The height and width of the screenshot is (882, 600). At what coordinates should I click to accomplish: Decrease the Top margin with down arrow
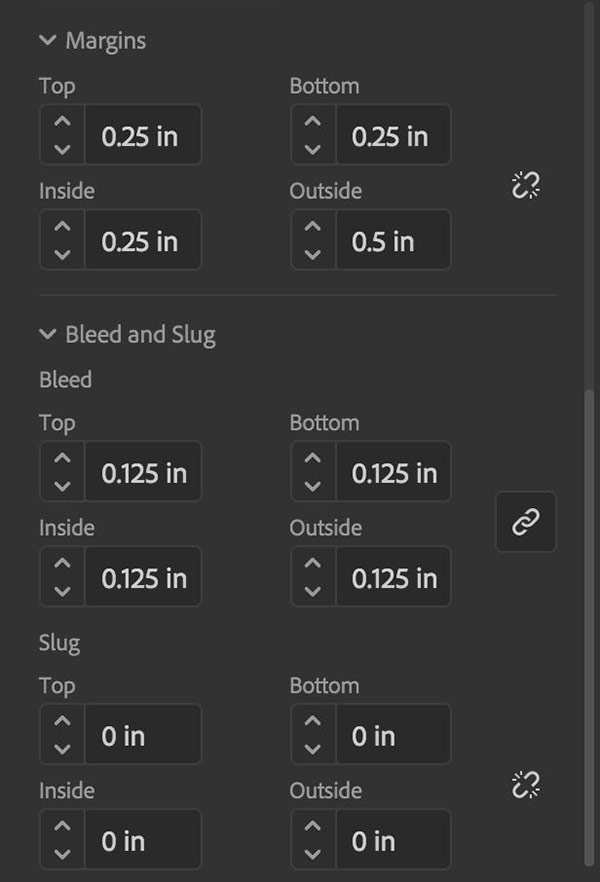click(x=62, y=149)
